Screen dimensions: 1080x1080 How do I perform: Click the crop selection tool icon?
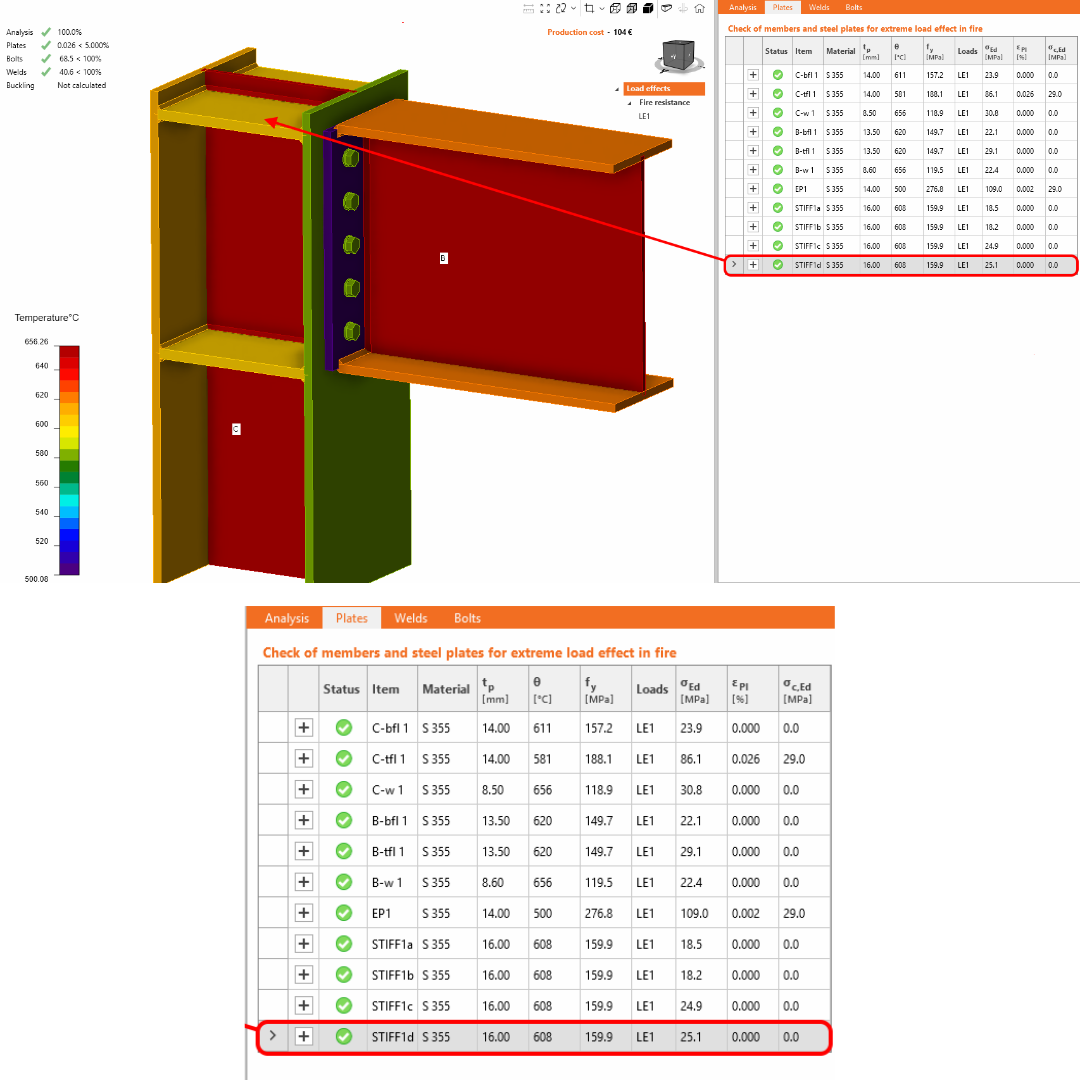(x=589, y=8)
